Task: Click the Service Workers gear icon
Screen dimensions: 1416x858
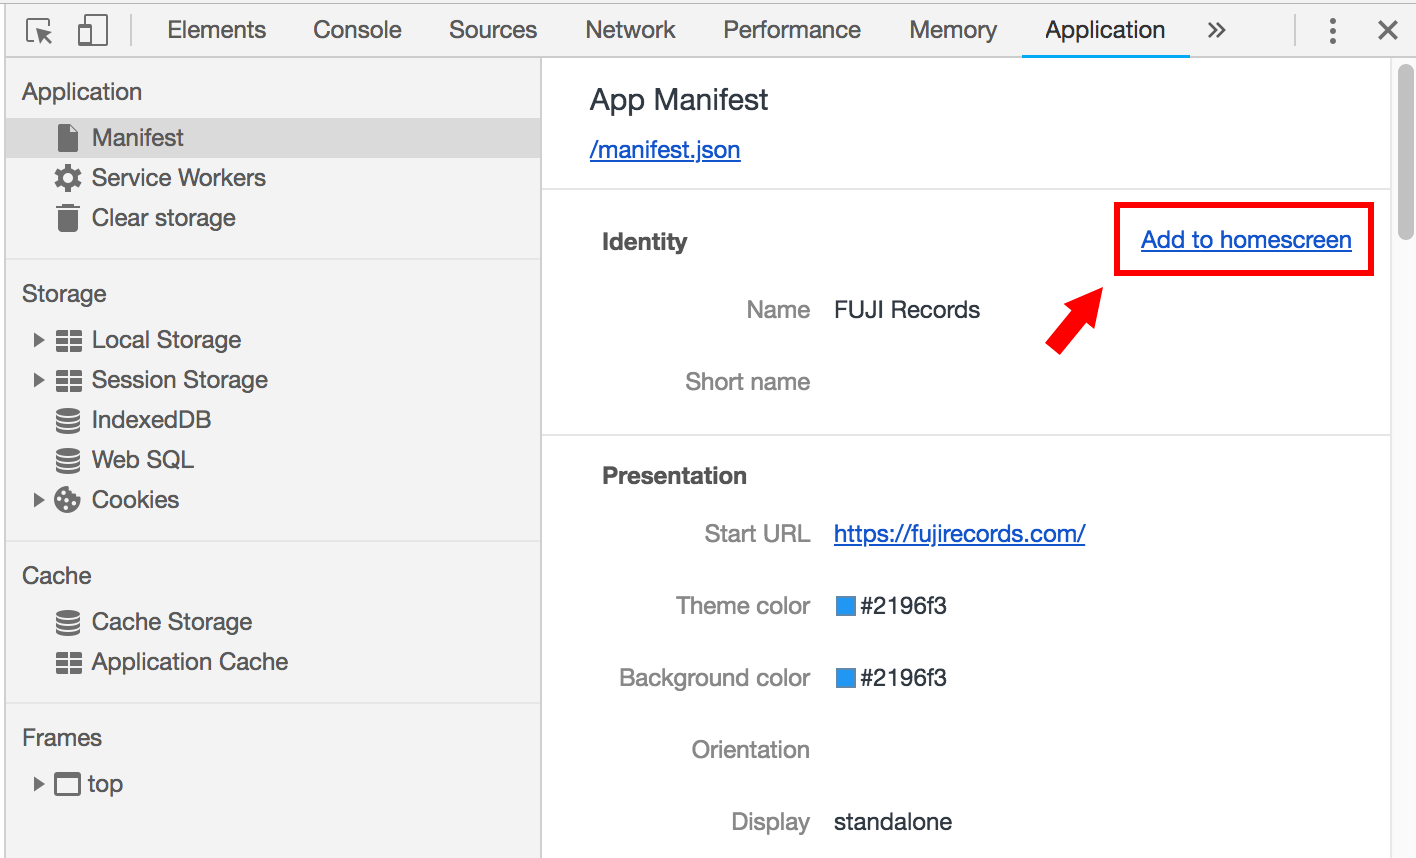Action: pyautogui.click(x=68, y=178)
